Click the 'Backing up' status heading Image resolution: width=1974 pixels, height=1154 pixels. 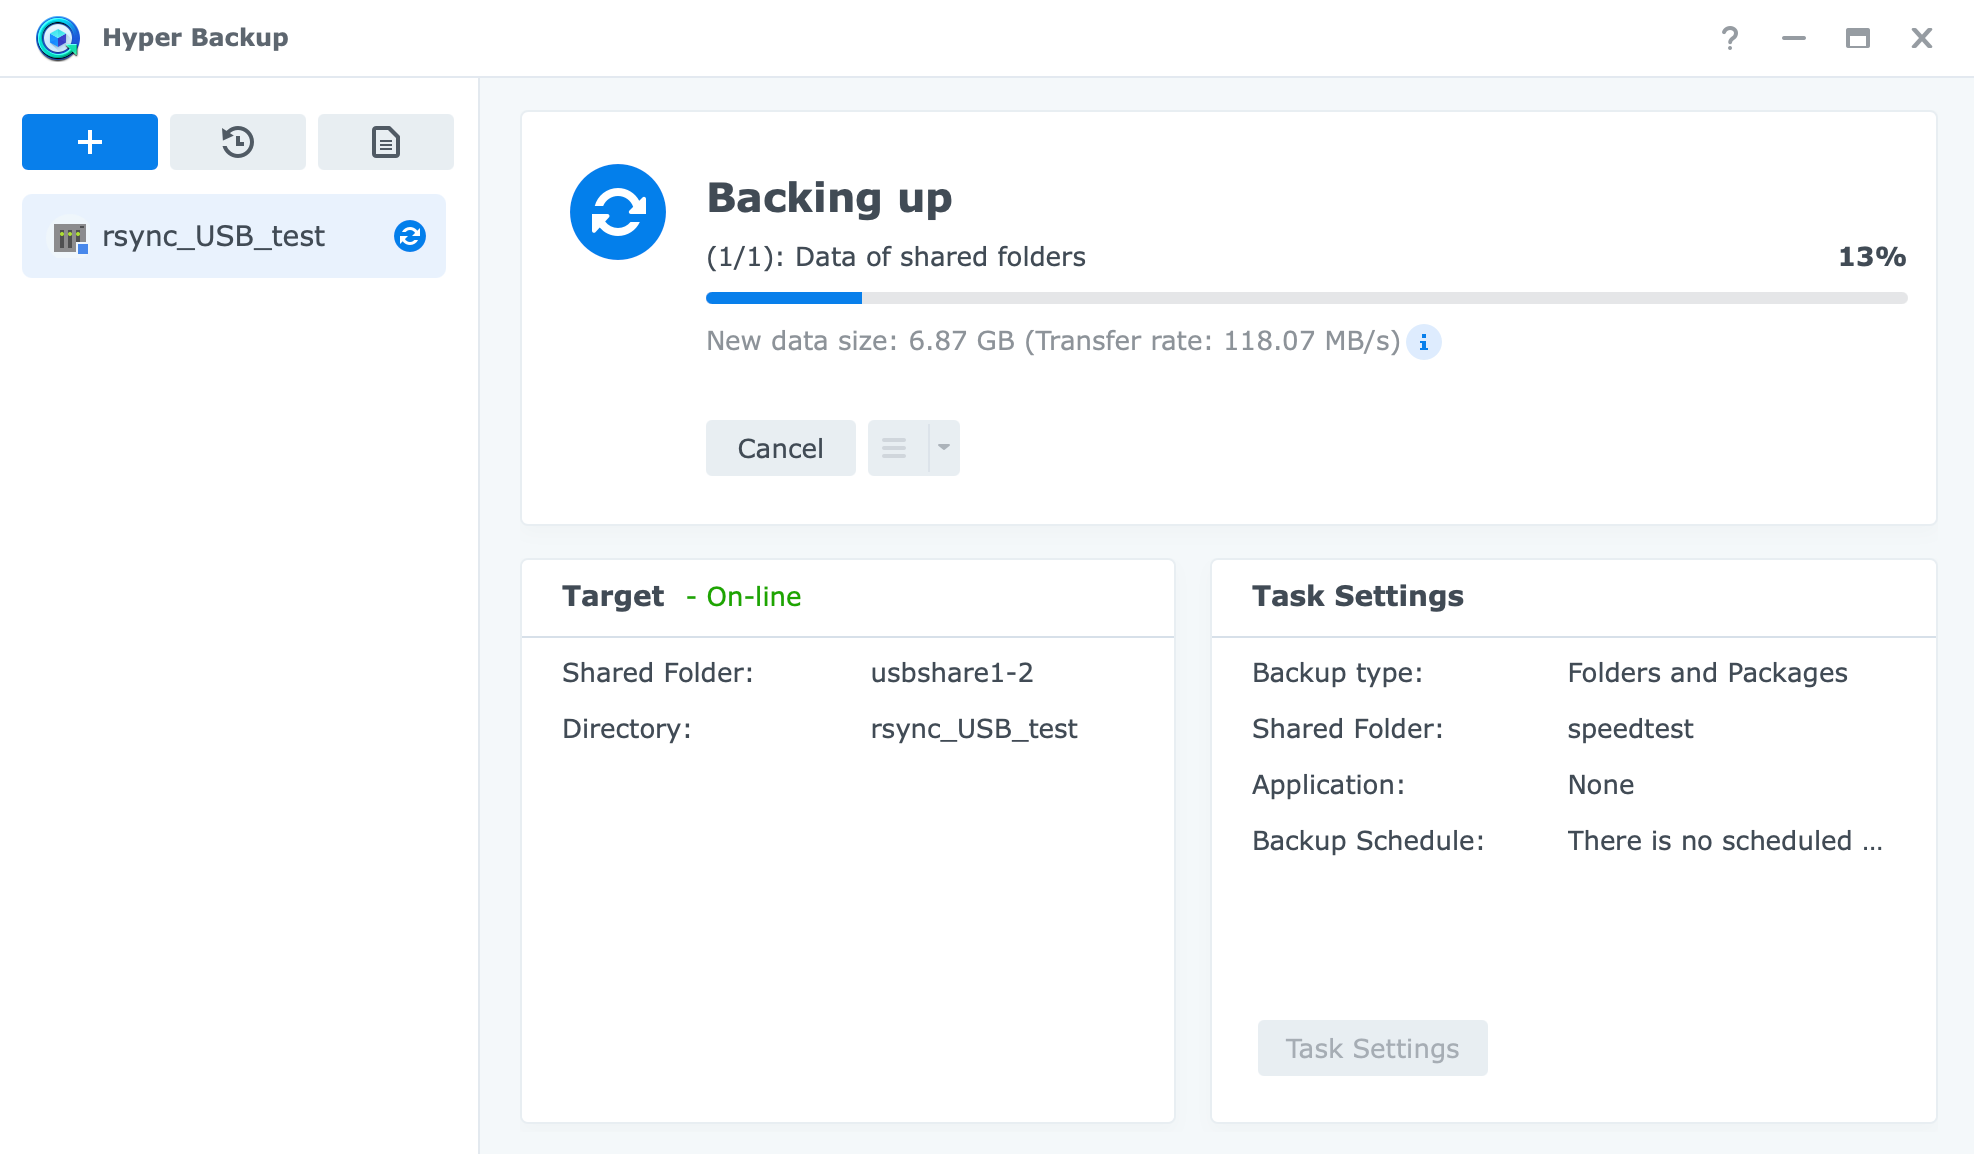coord(829,198)
